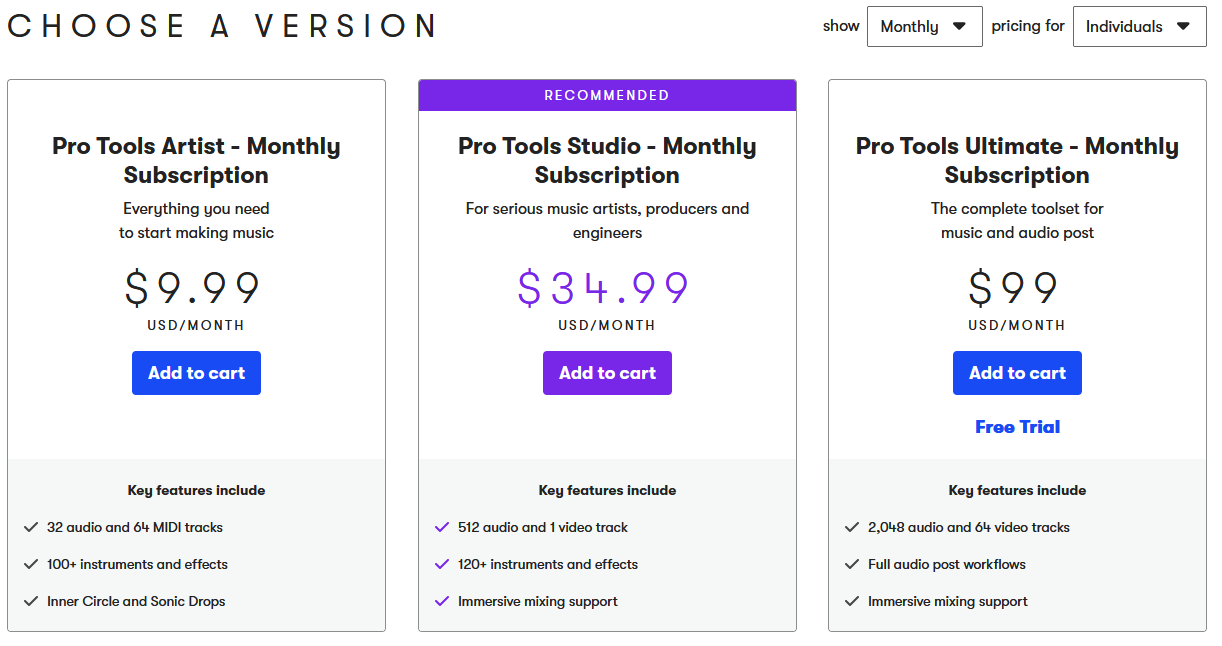Click purple checkmark beside Studio's Immersive mixing support
This screenshot has height=646, width=1222.
point(442,601)
